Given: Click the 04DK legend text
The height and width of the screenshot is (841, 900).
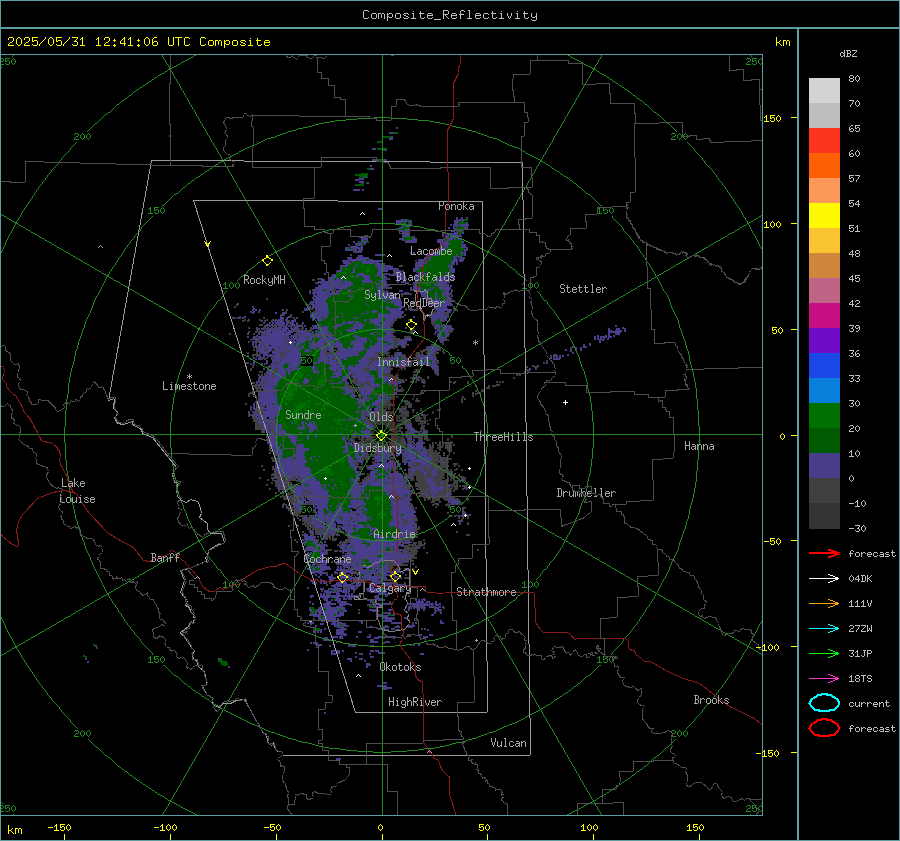Looking at the screenshot, I should pyautogui.click(x=860, y=579).
